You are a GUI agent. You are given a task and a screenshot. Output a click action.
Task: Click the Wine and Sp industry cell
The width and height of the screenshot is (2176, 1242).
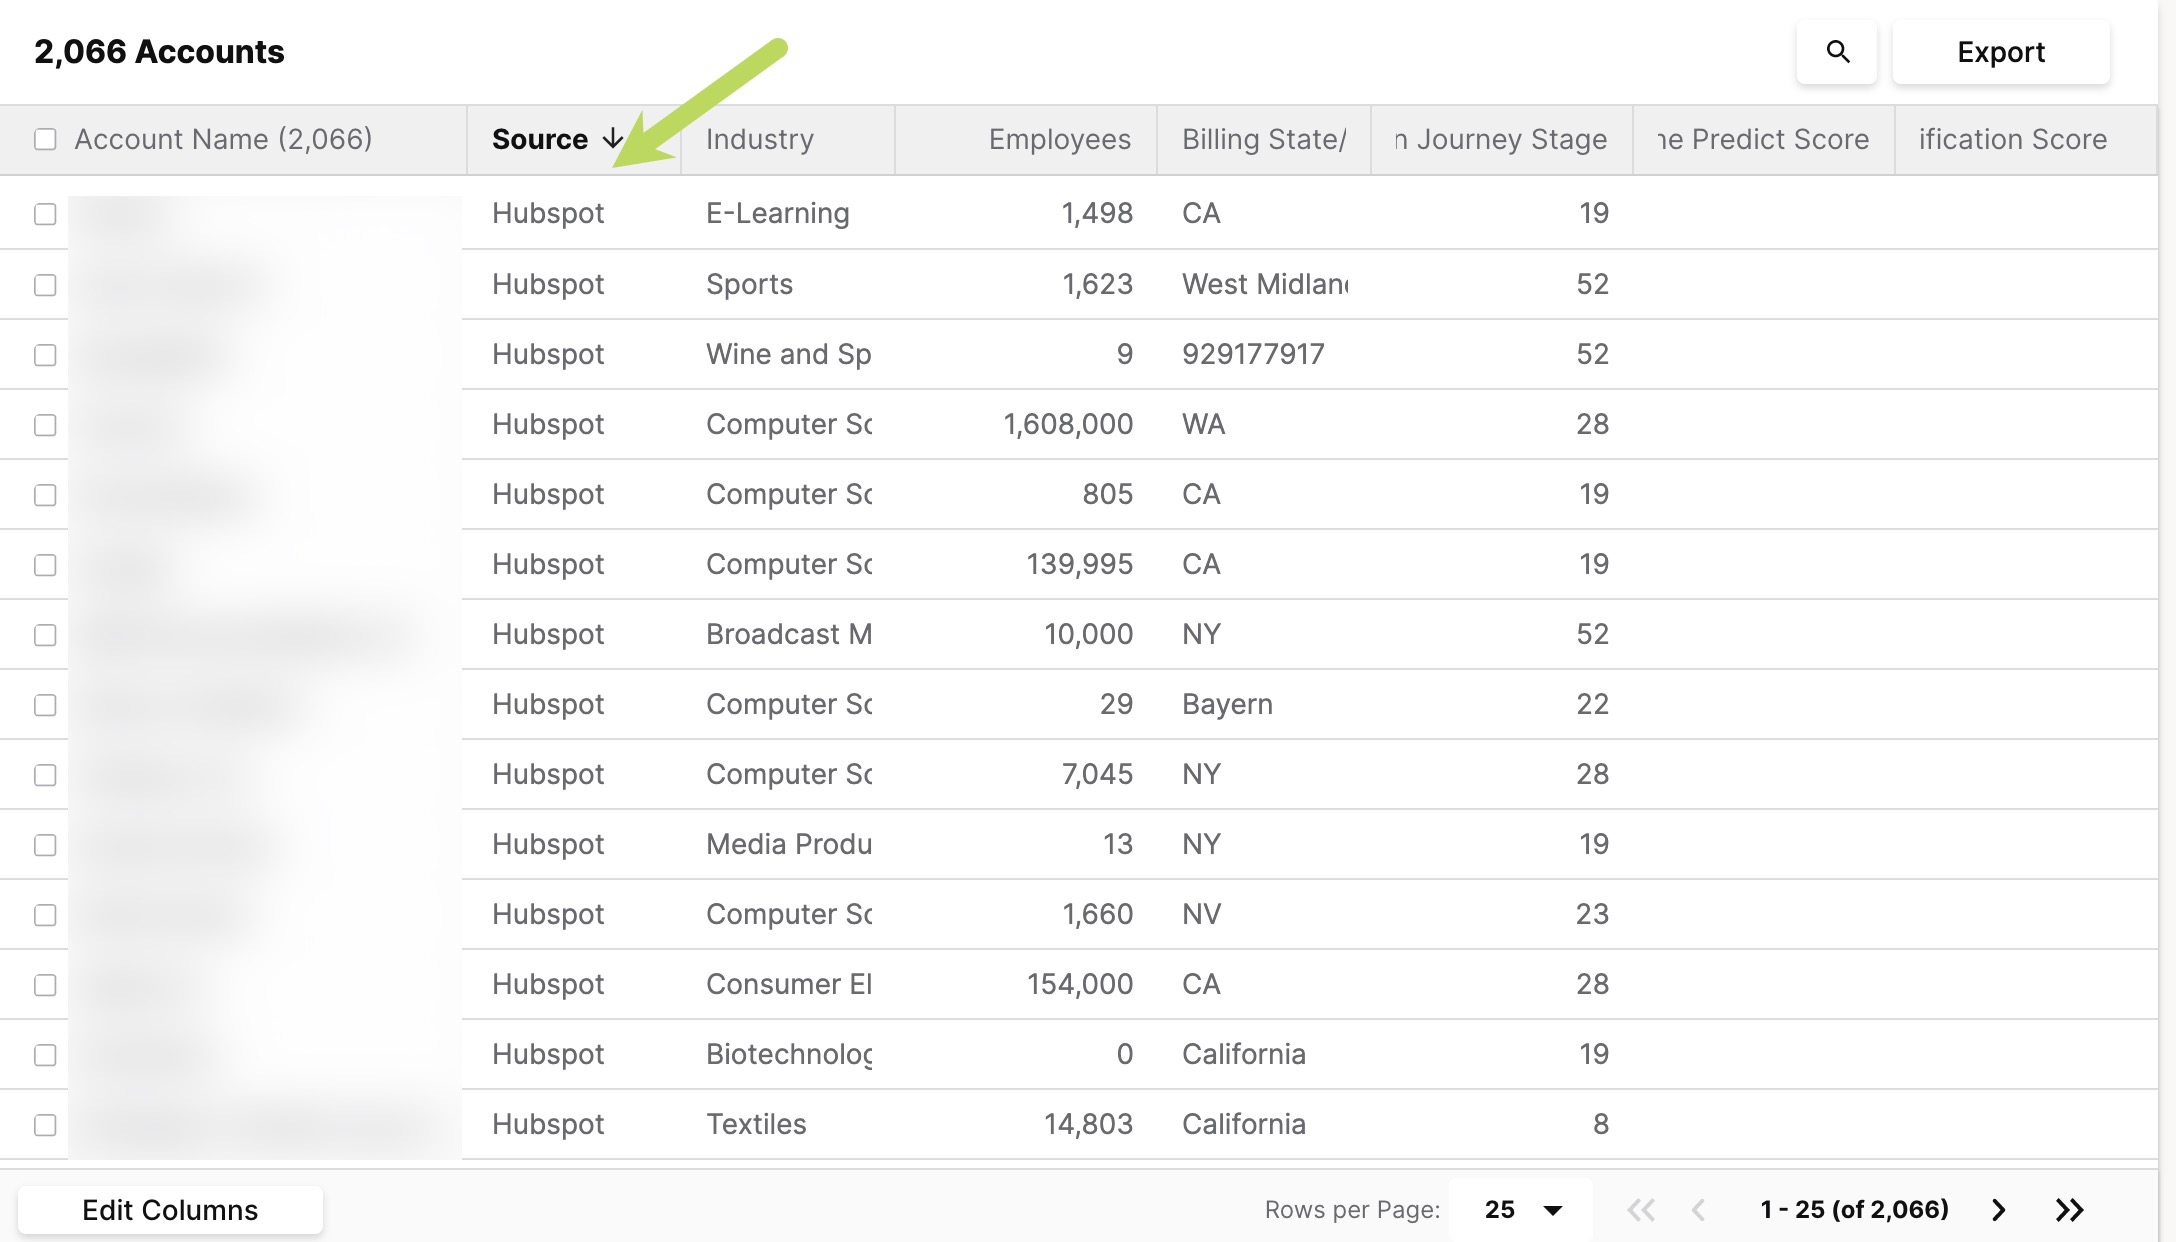tap(789, 354)
